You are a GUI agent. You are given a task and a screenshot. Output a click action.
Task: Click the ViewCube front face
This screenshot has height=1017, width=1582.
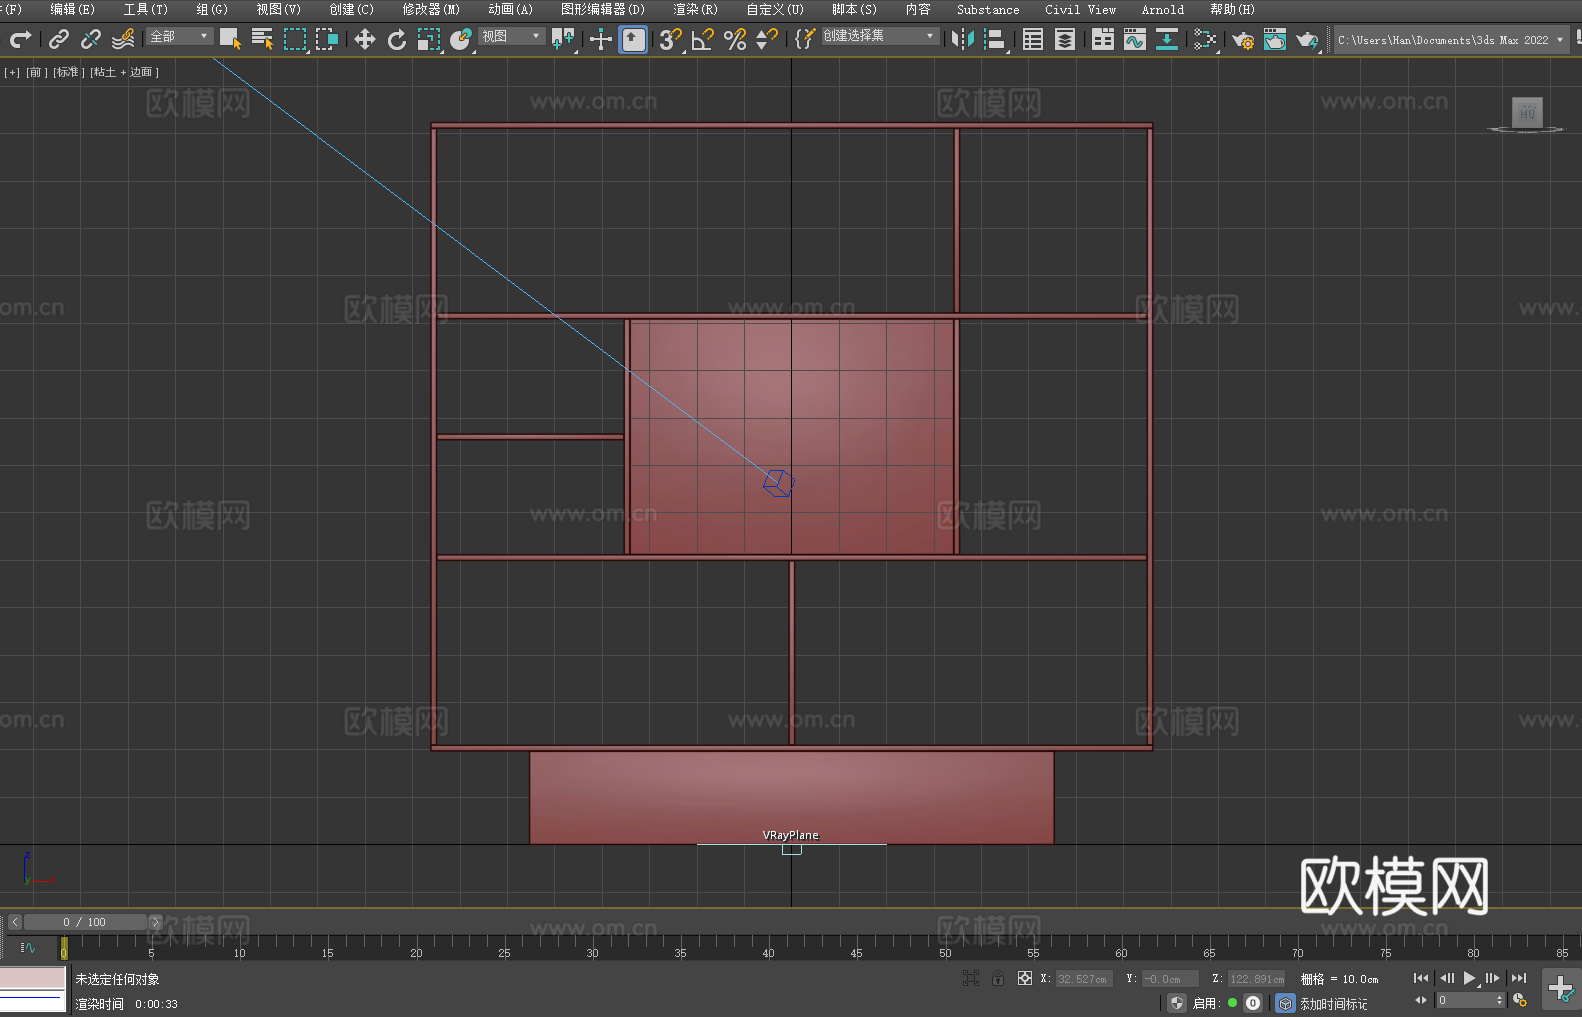coord(1527,112)
